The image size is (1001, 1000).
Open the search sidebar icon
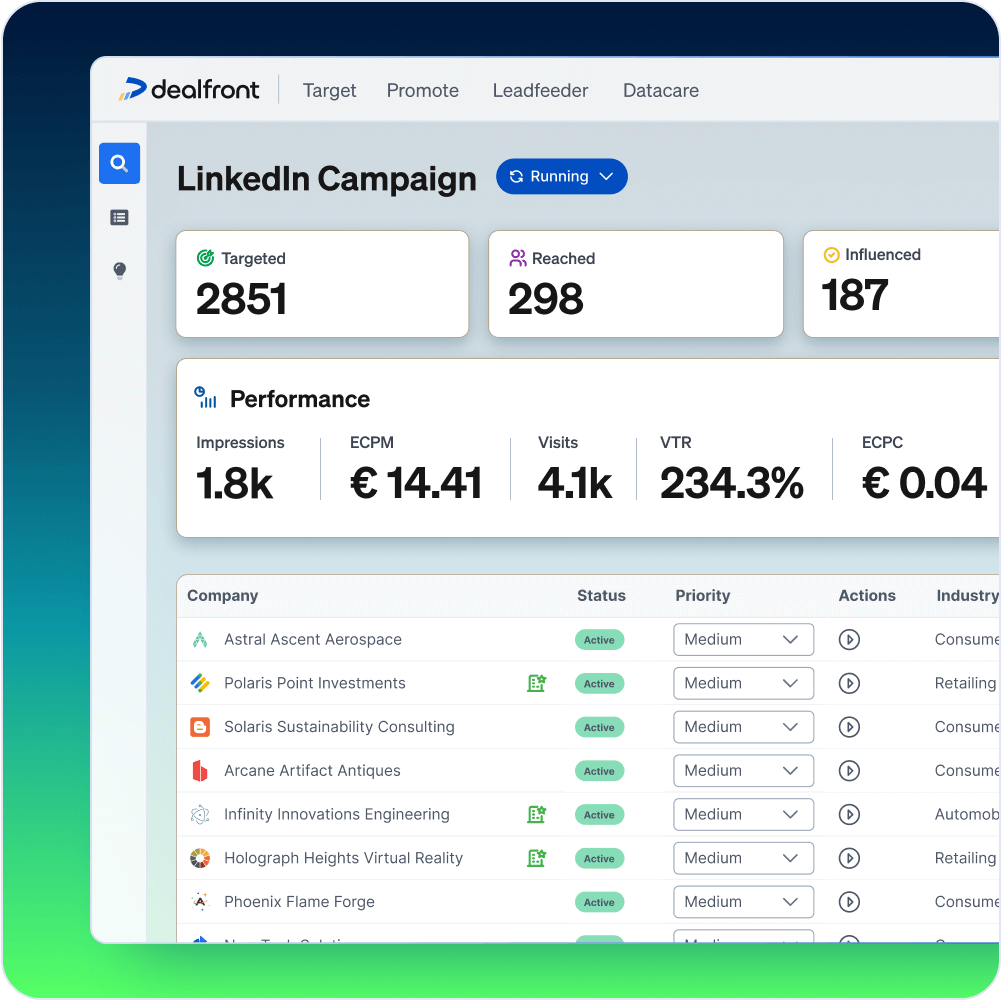click(x=119, y=163)
